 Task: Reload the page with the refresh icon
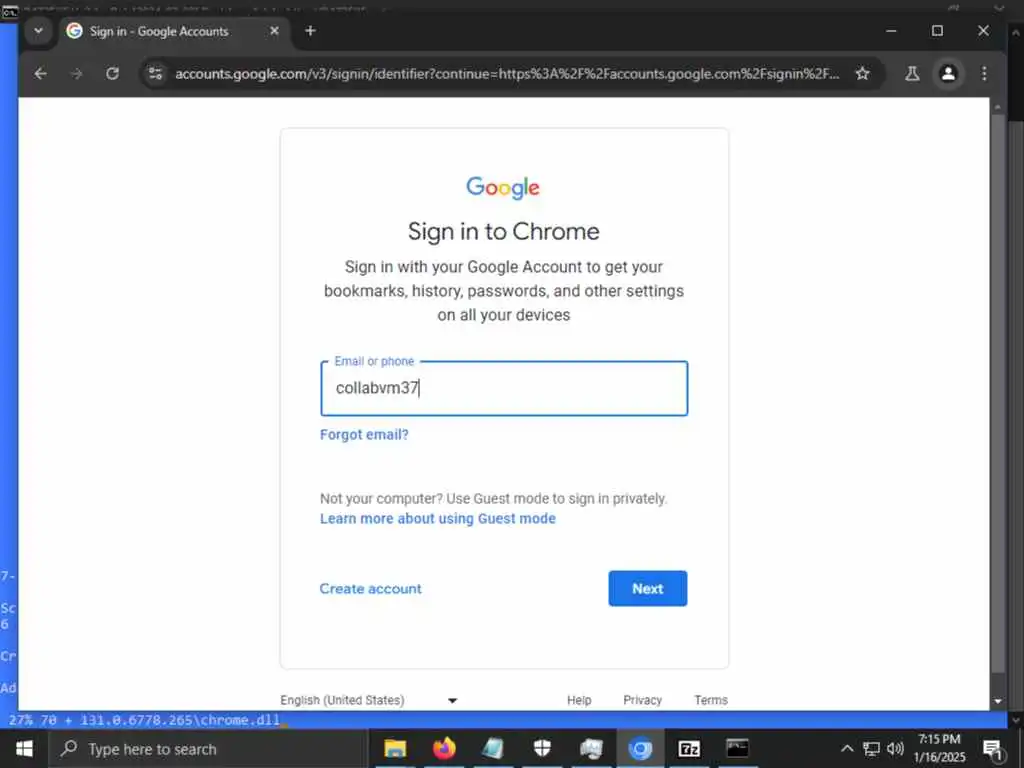click(x=112, y=74)
